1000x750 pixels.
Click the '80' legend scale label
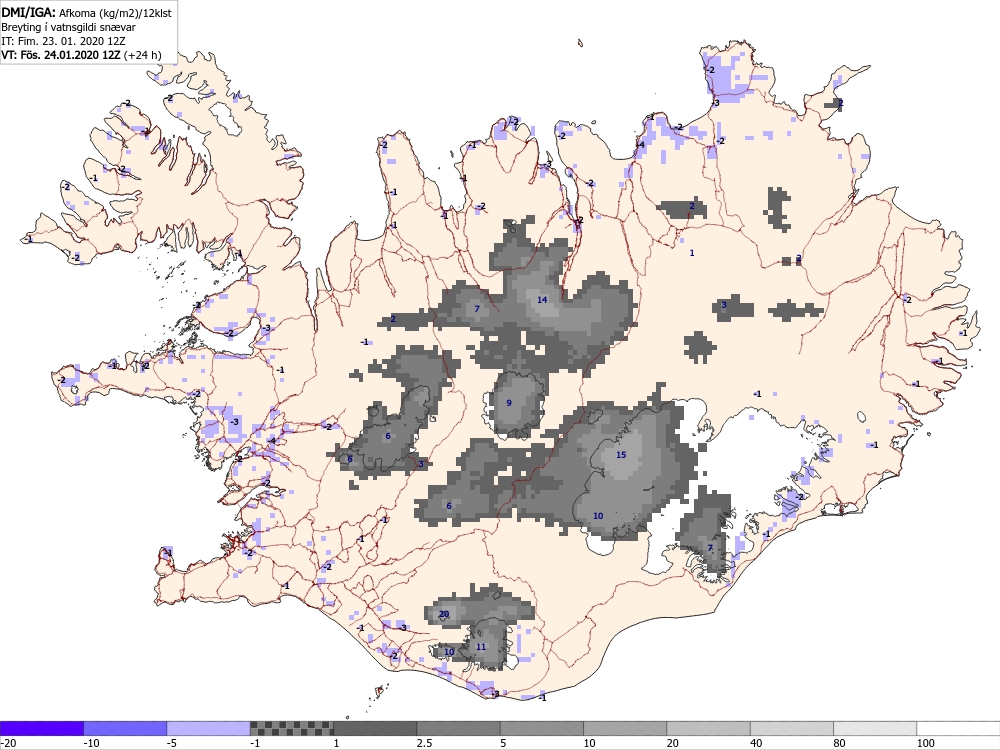(841, 743)
